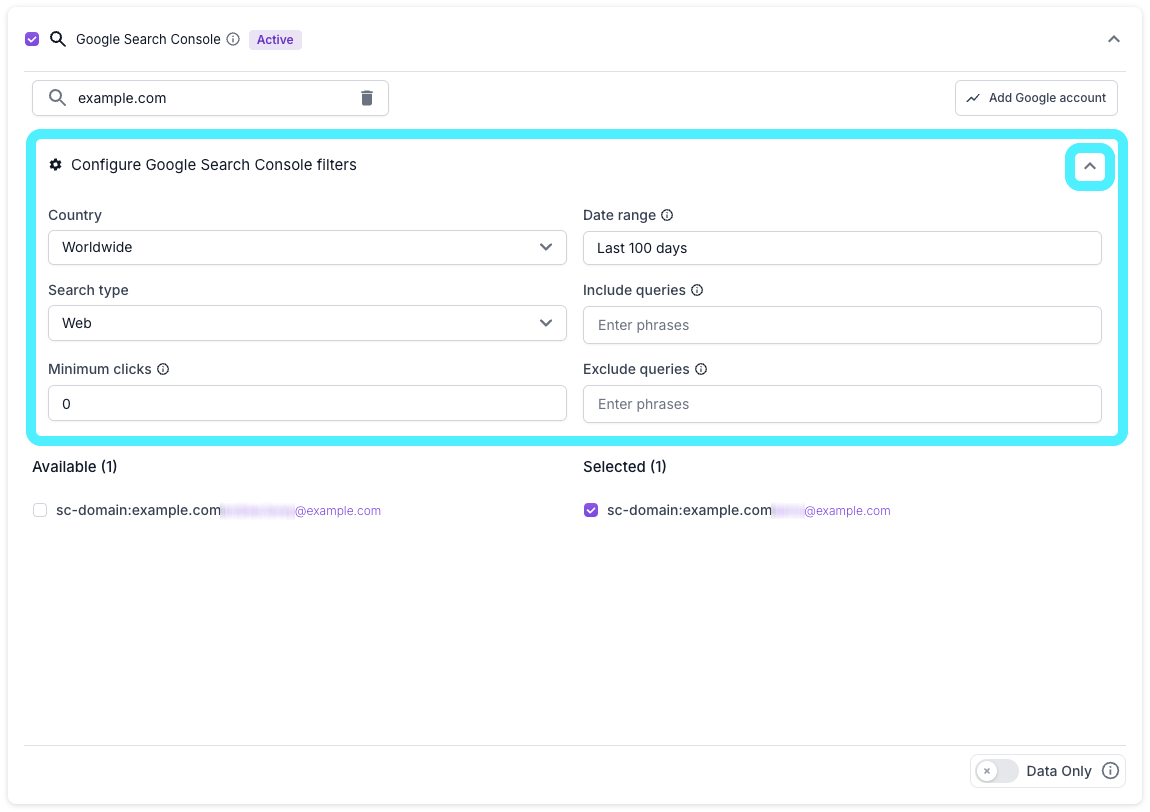Check the Available sc-domain:example.com checkbox

[40, 510]
